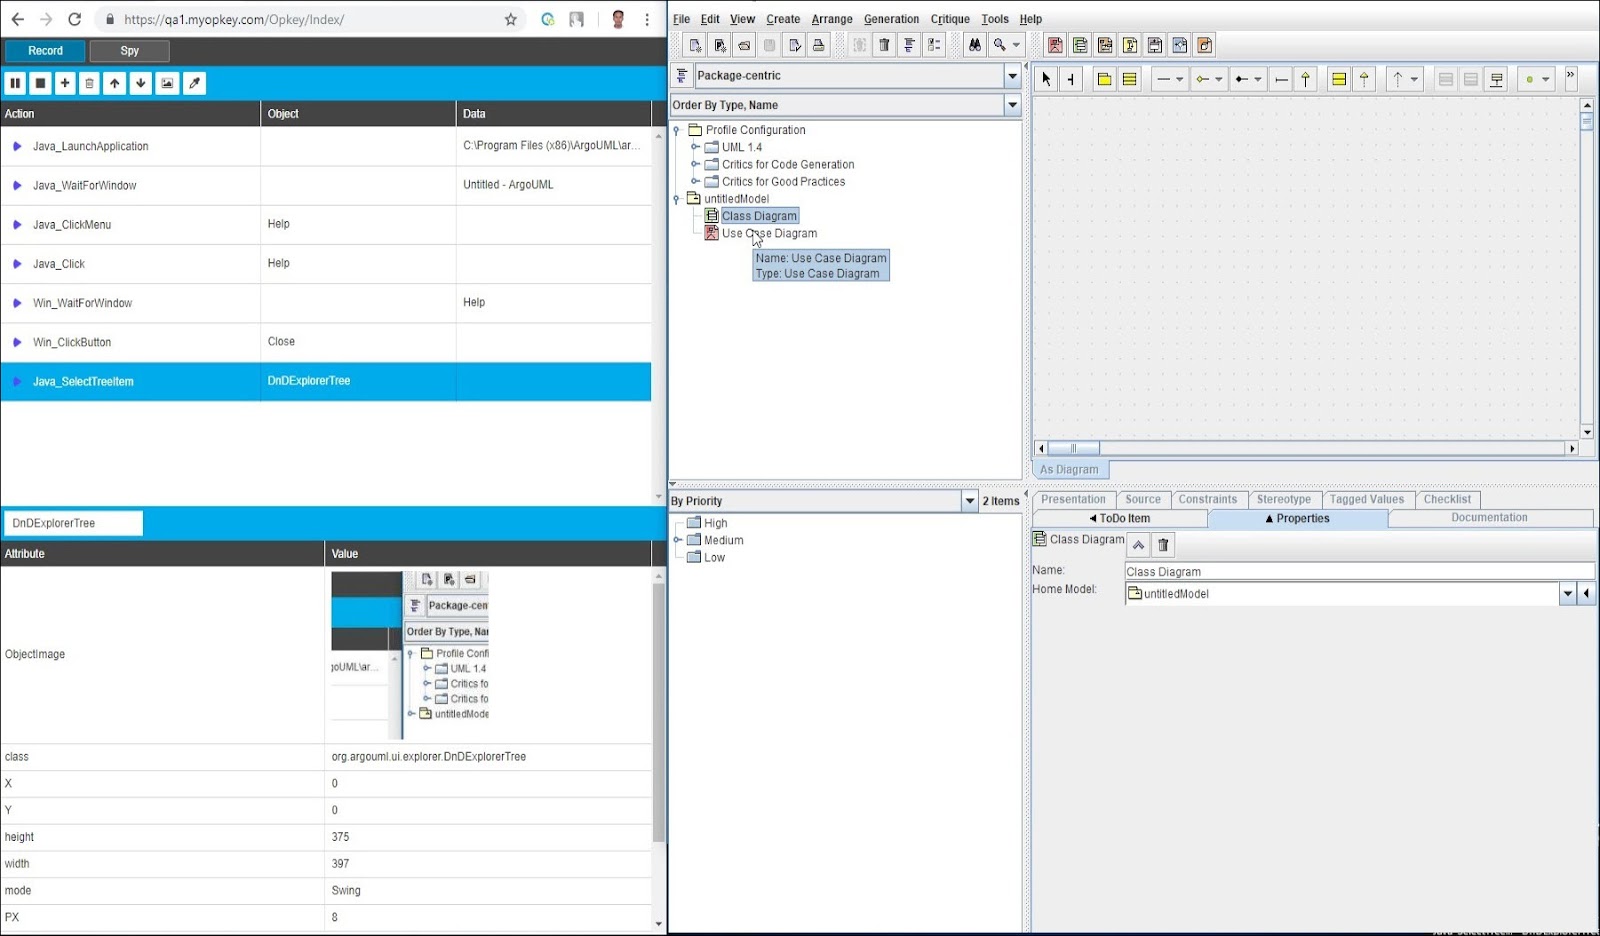Image resolution: width=1600 pixels, height=936 pixels.
Task: Select the Win_ClickButton step row
Action: [326, 342]
